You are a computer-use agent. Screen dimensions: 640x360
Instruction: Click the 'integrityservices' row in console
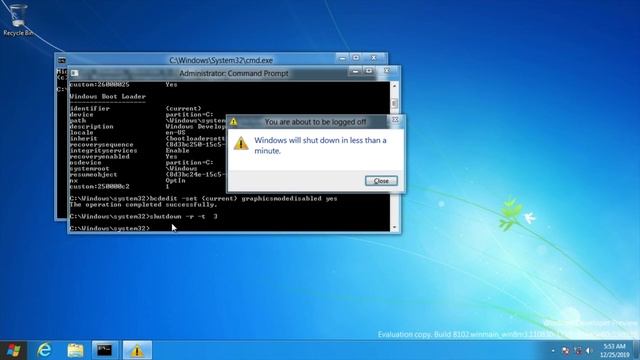129,151
